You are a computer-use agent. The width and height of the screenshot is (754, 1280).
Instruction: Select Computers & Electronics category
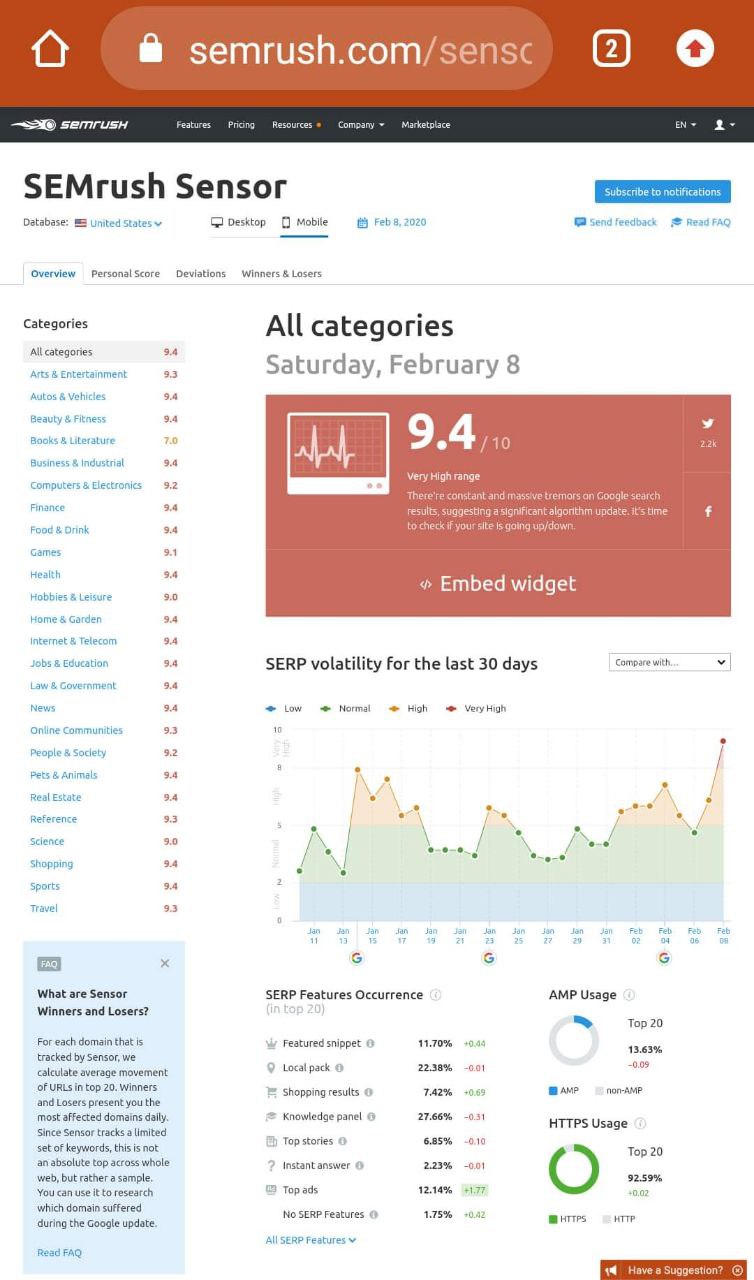86,485
